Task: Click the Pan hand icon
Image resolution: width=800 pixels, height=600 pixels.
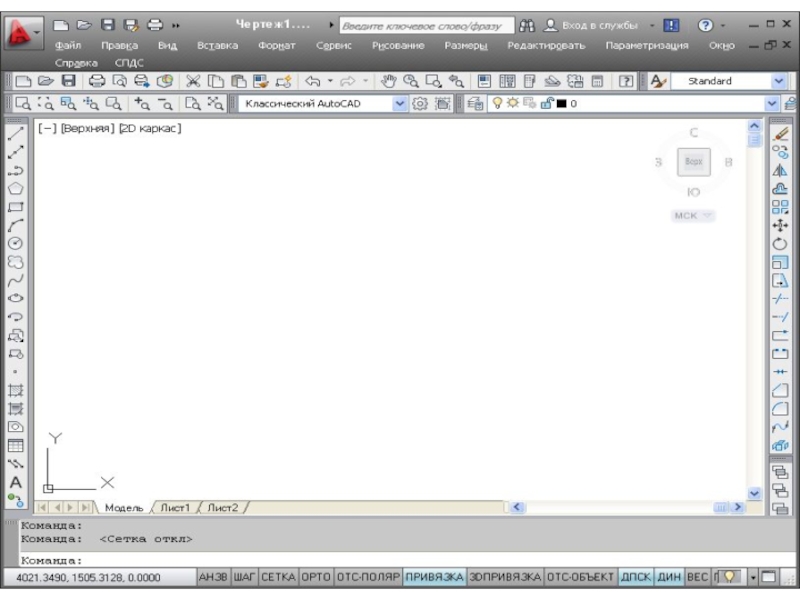Action: click(x=389, y=81)
